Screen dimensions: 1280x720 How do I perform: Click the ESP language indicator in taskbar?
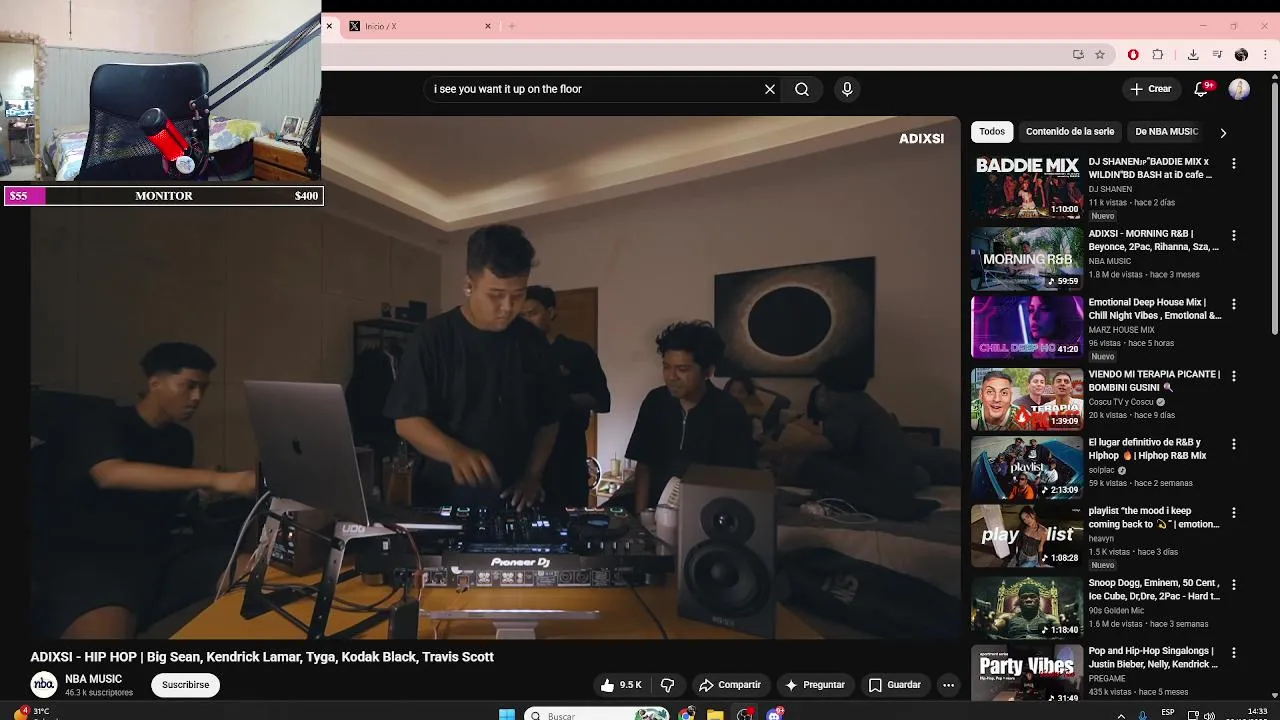tap(1168, 713)
